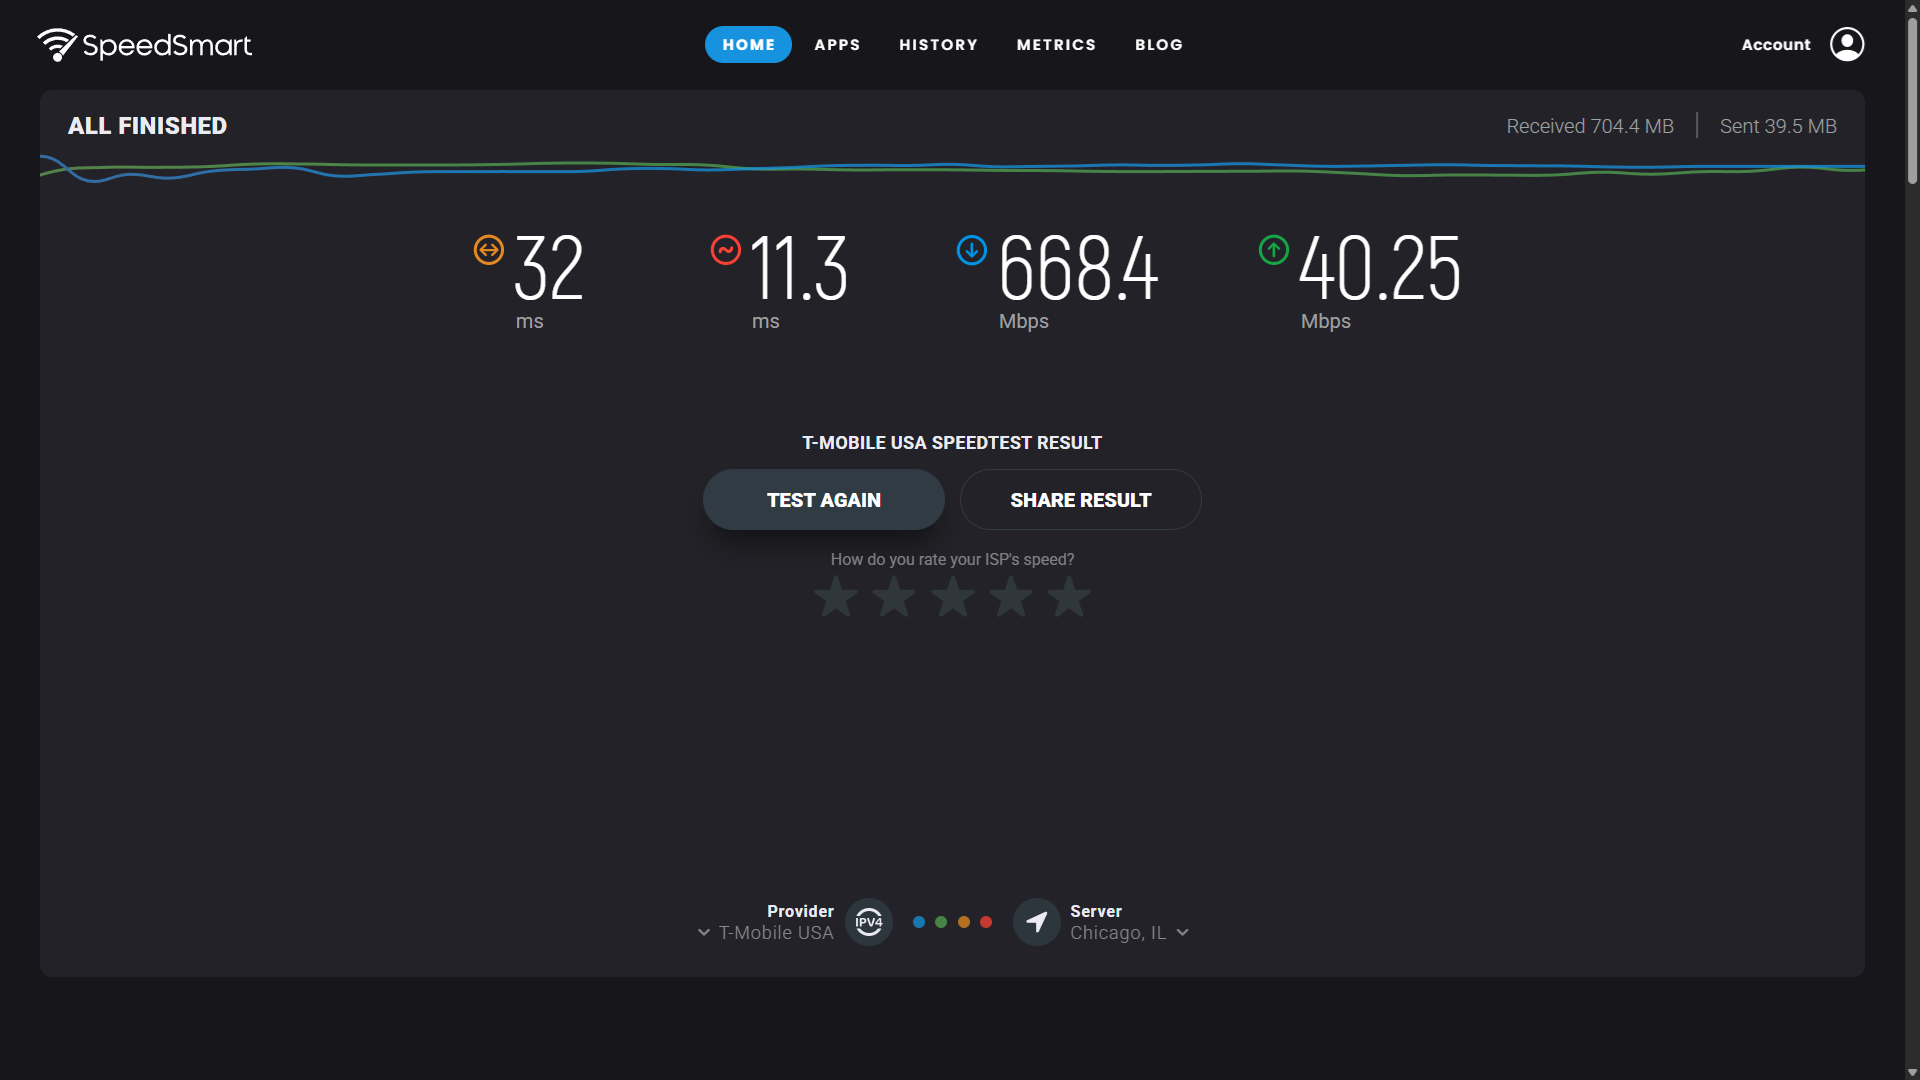Click the orange ping latency icon
The height and width of the screenshot is (1080, 1920).
(x=488, y=249)
